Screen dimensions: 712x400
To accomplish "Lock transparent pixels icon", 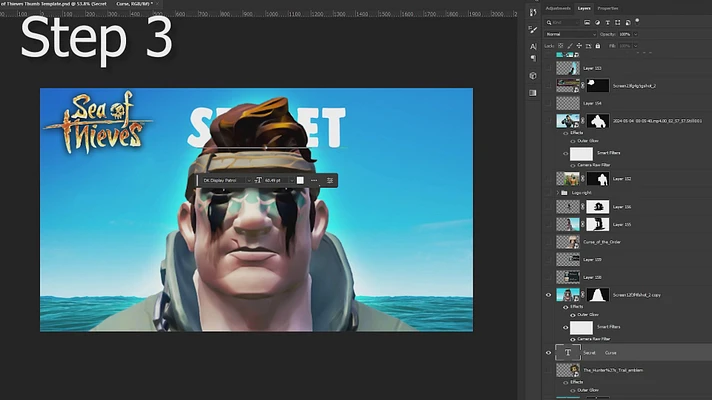I will click(561, 46).
